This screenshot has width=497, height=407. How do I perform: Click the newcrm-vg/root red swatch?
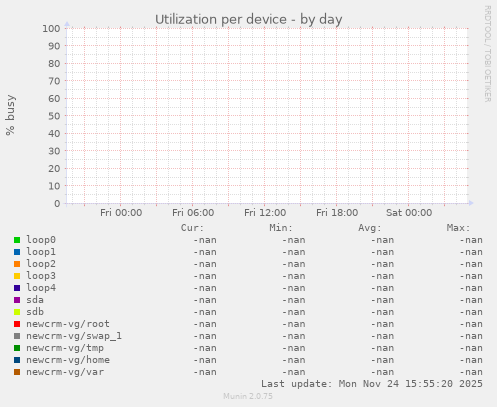pyautogui.click(x=17, y=324)
